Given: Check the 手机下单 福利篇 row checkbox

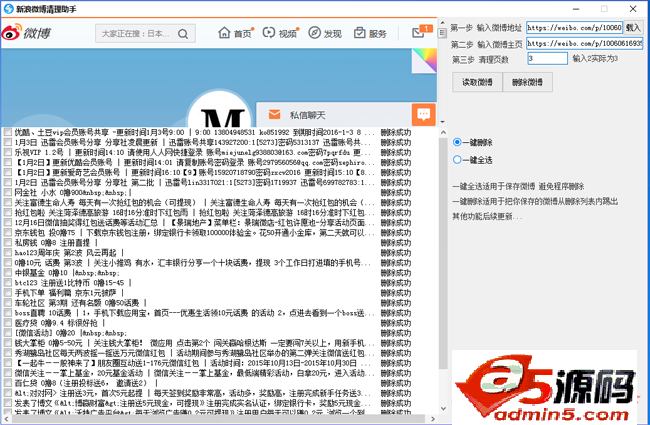Looking at the screenshot, I should 7,293.
